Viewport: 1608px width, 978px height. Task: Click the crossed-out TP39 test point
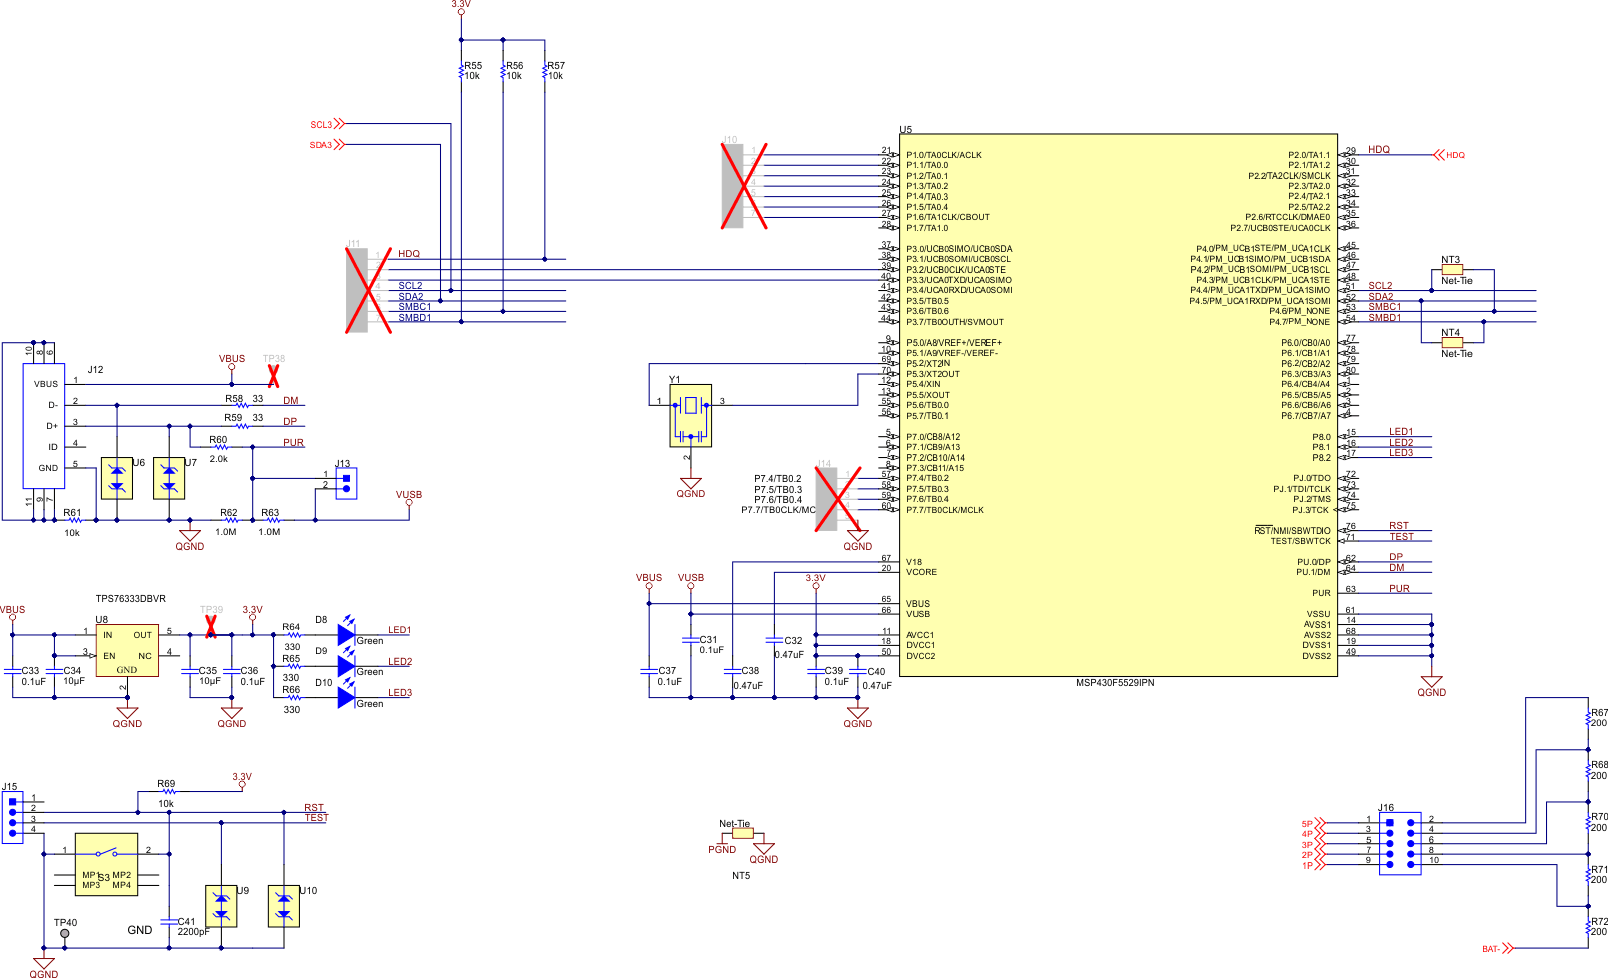[211, 627]
